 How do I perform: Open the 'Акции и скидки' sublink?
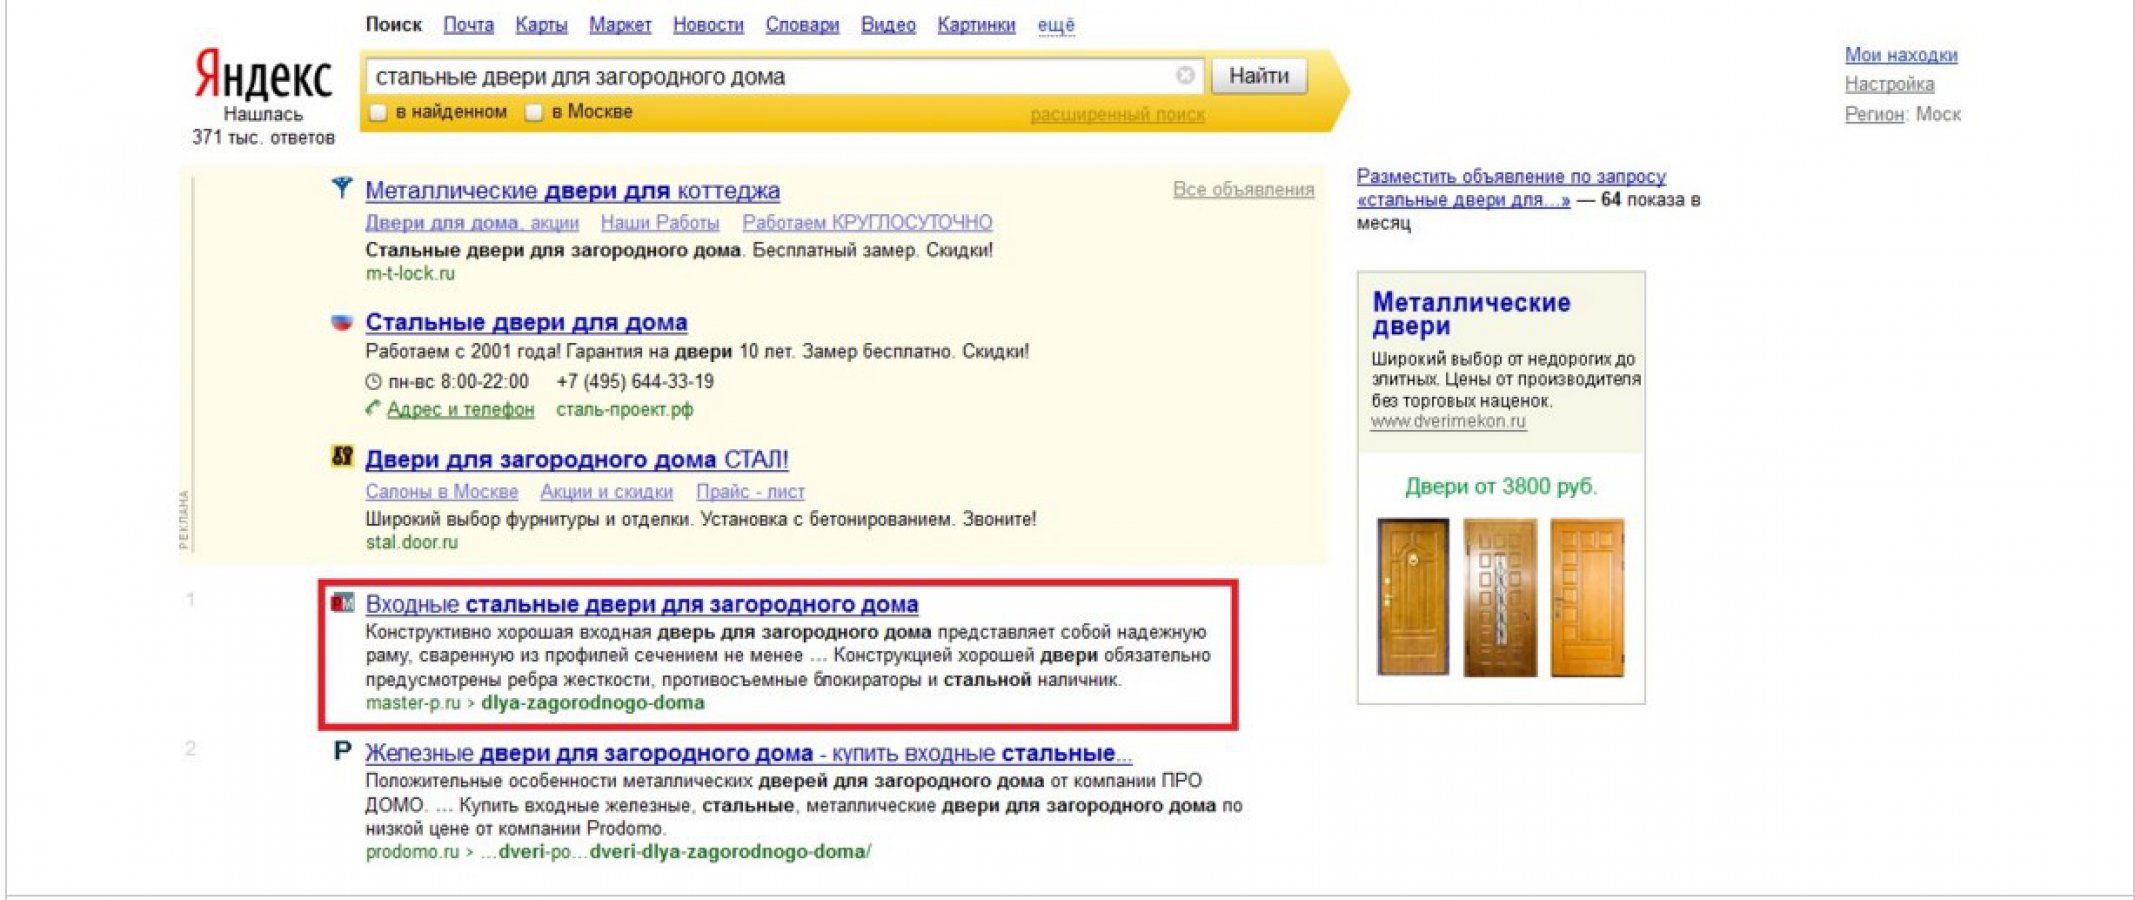click(x=606, y=491)
